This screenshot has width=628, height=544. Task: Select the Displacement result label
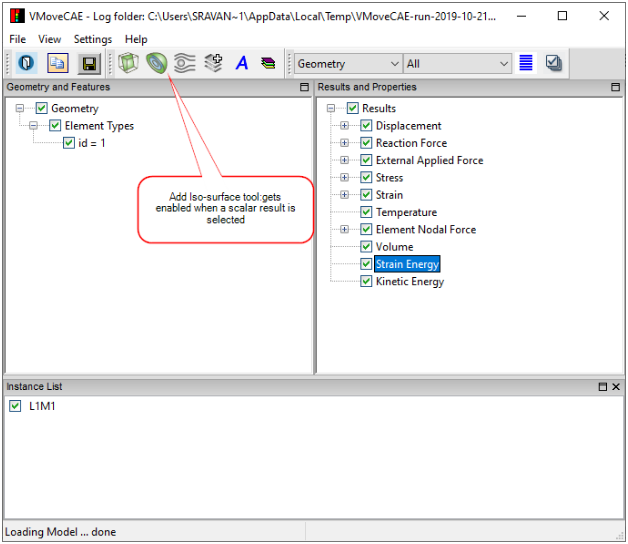tap(409, 126)
